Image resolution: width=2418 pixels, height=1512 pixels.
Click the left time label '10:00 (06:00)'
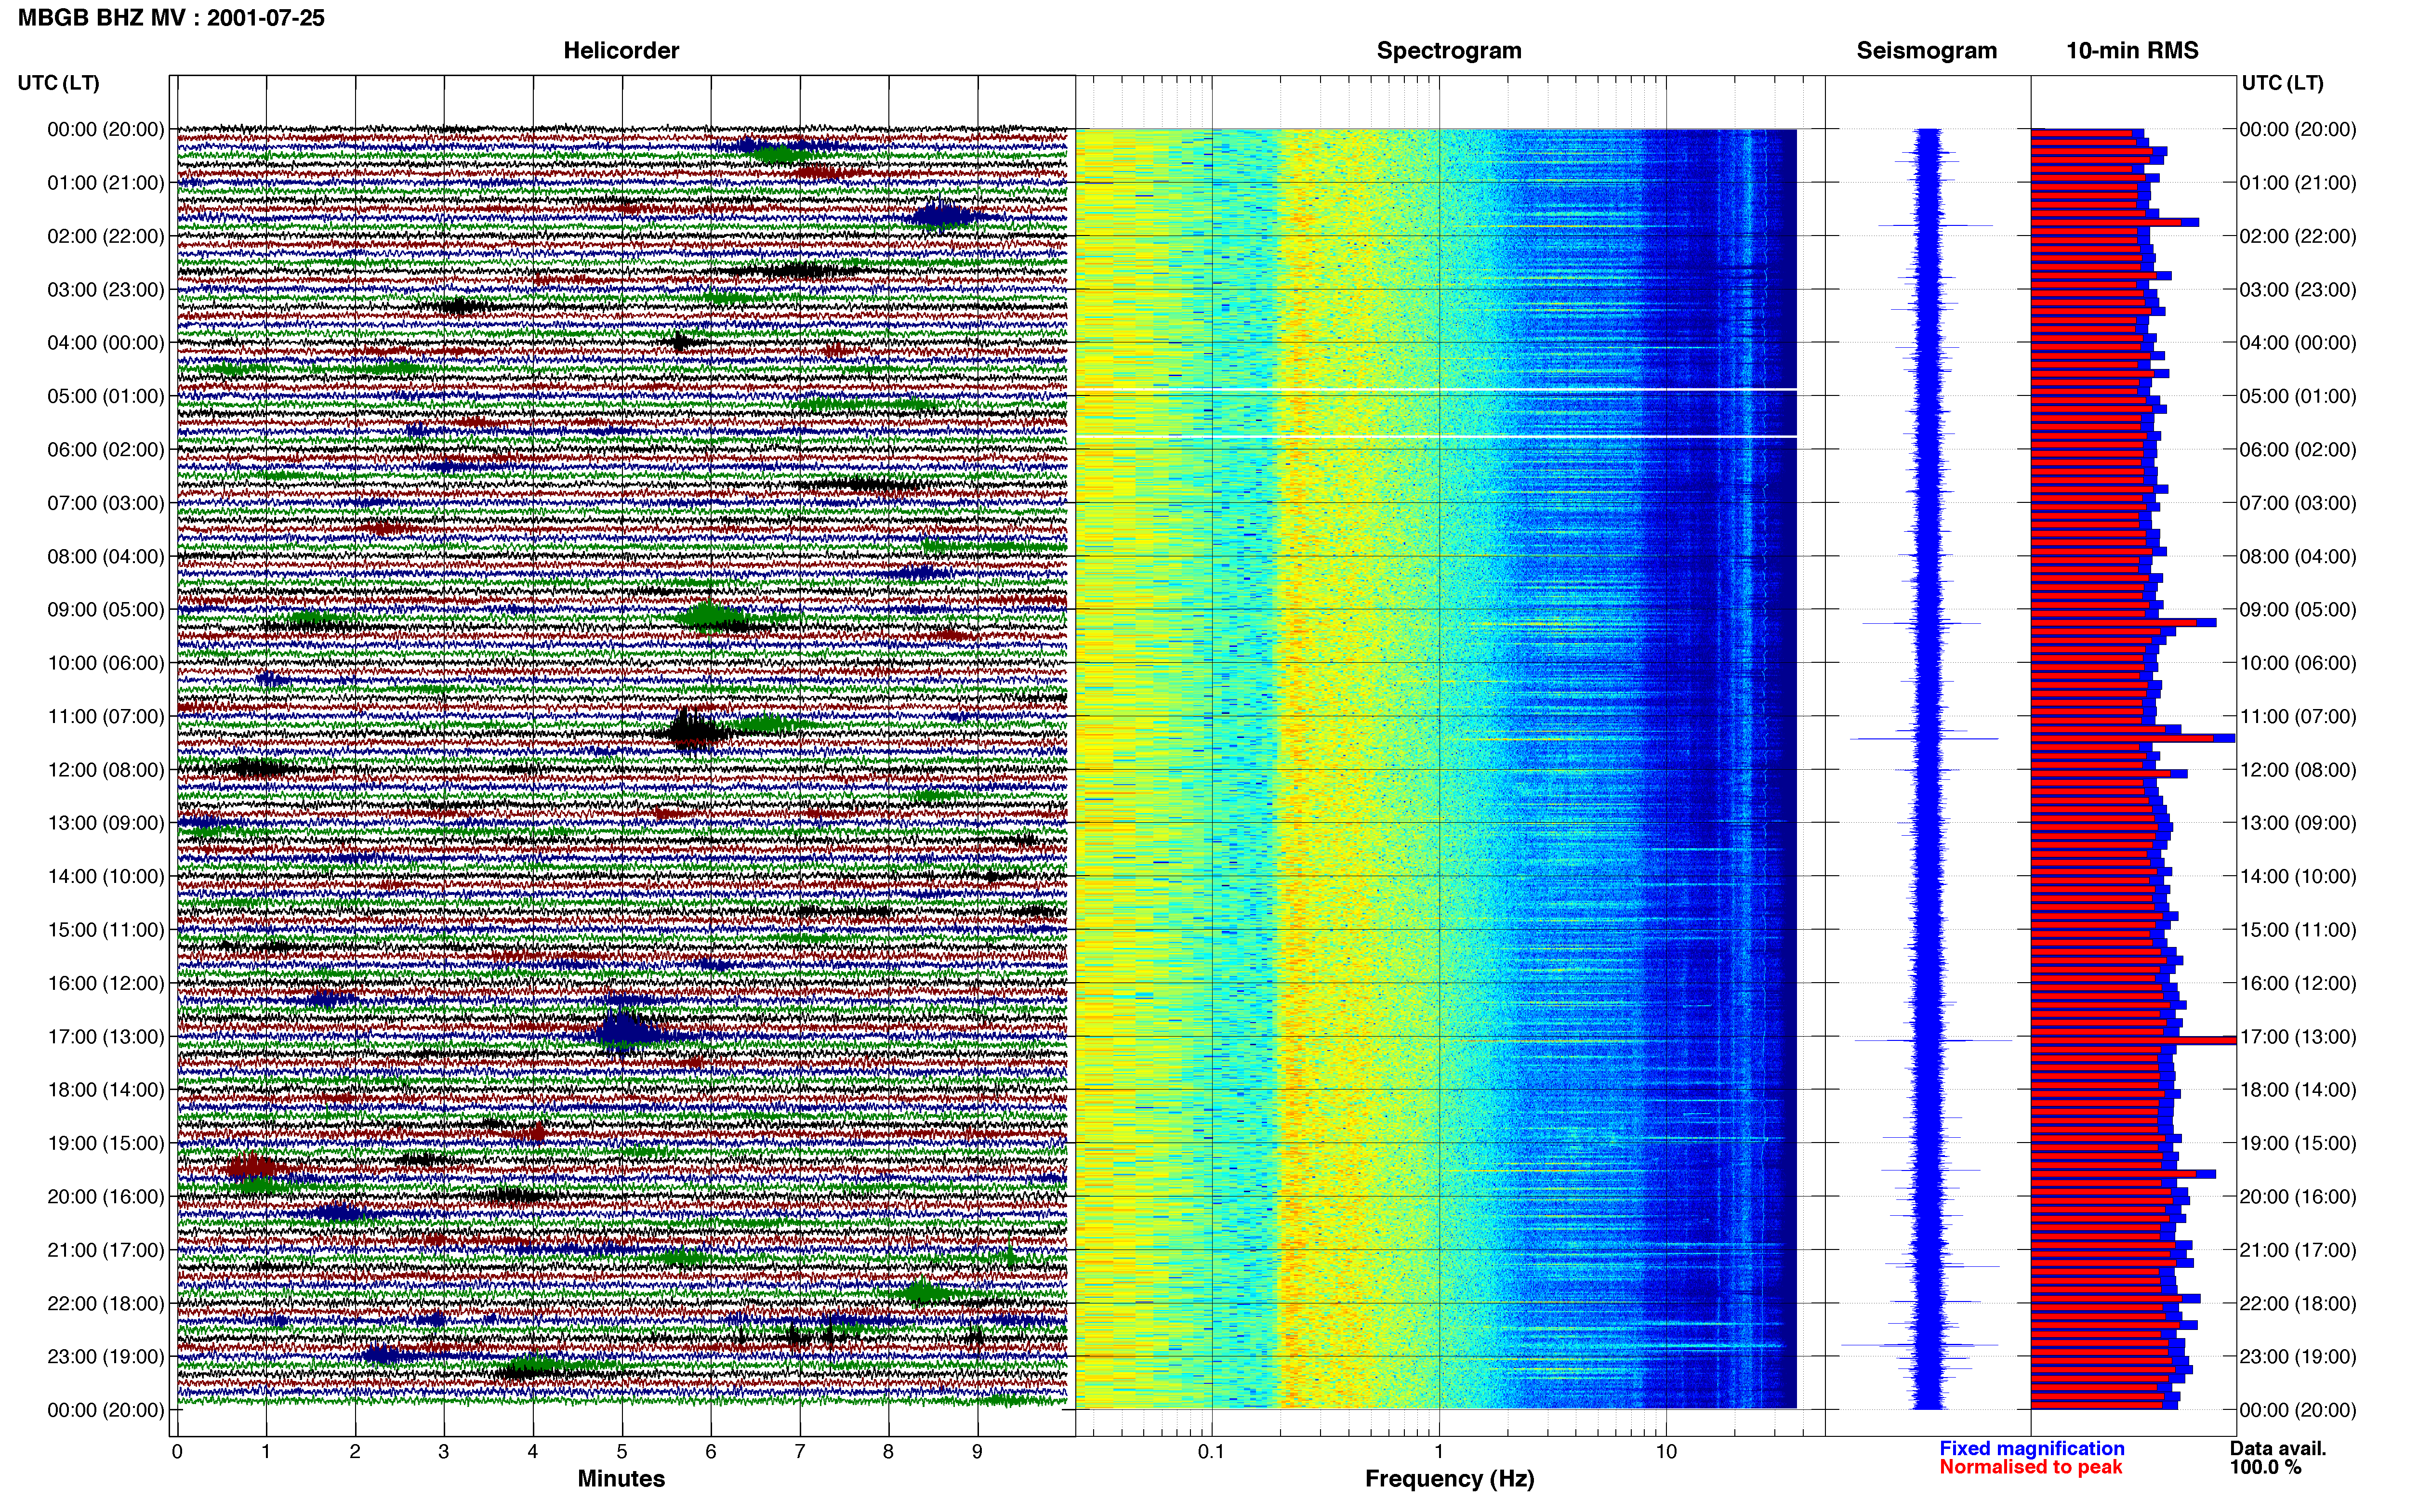tap(106, 663)
